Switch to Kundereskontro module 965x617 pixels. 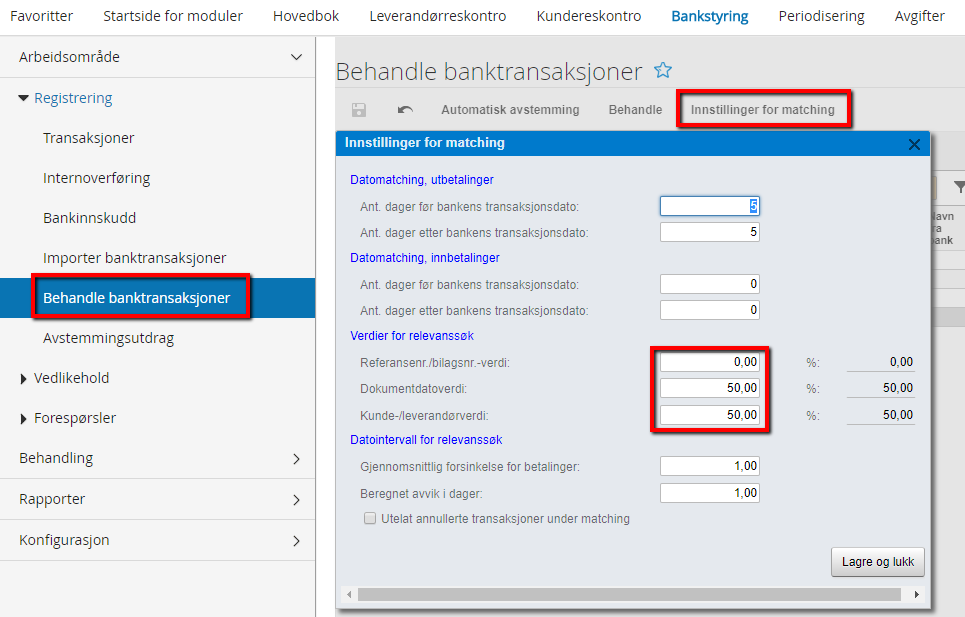coord(589,16)
